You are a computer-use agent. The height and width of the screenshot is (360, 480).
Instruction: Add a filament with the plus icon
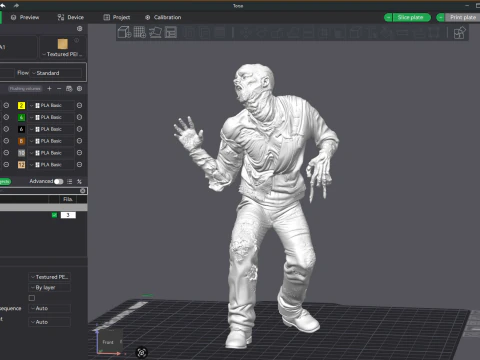pyautogui.click(x=49, y=88)
